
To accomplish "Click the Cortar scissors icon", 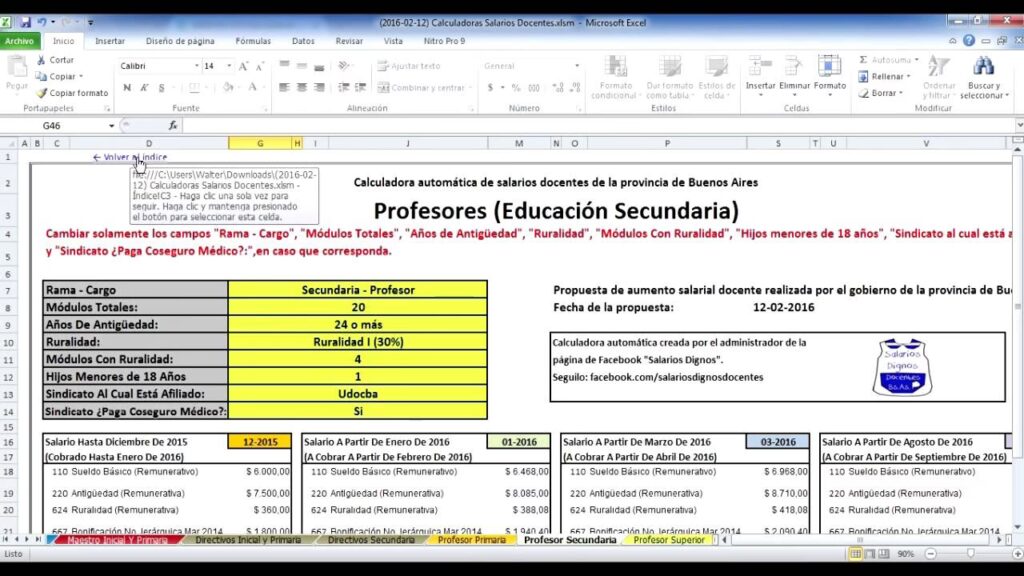I will pyautogui.click(x=39, y=60).
